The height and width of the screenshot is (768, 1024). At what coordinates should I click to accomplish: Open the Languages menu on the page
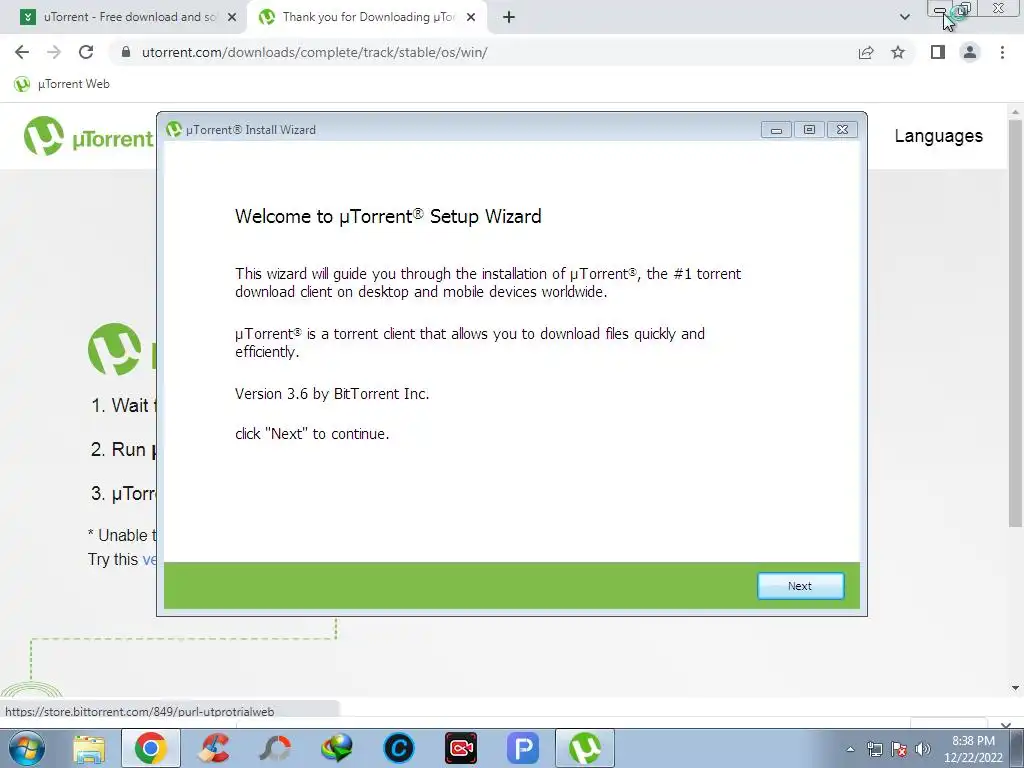[x=938, y=136]
